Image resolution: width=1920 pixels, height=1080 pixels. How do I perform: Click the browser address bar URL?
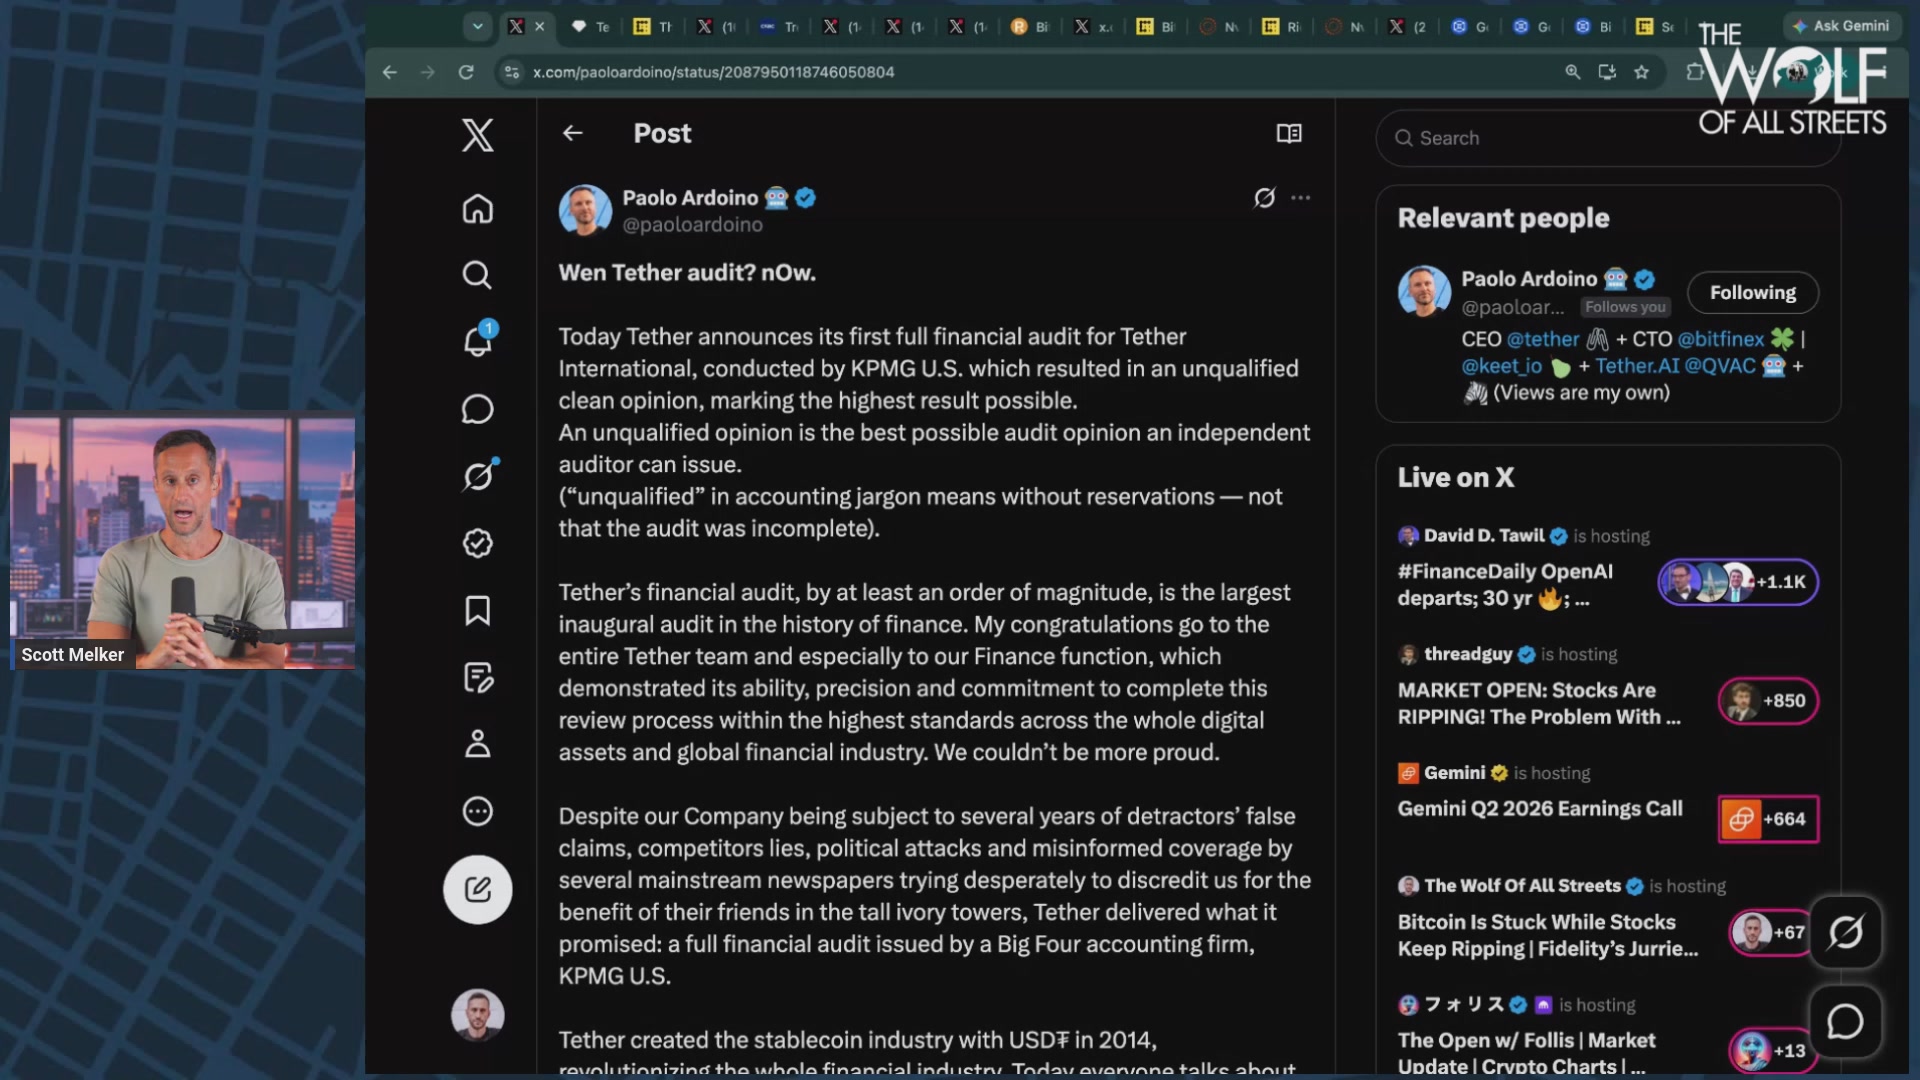pos(713,72)
